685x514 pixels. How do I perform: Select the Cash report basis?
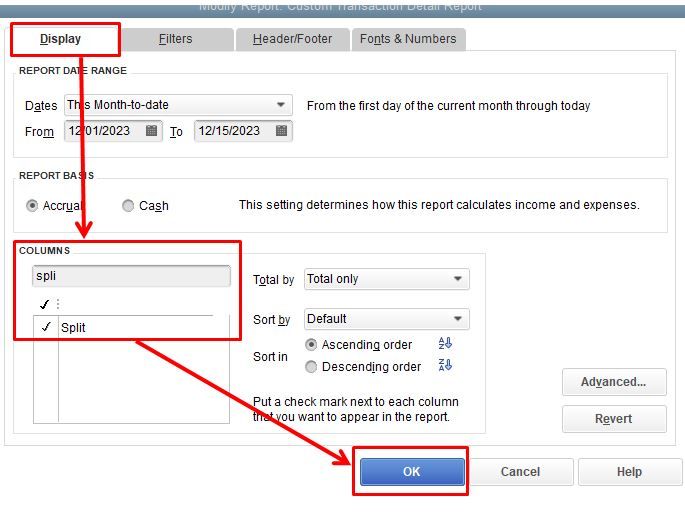pyautogui.click(x=128, y=205)
